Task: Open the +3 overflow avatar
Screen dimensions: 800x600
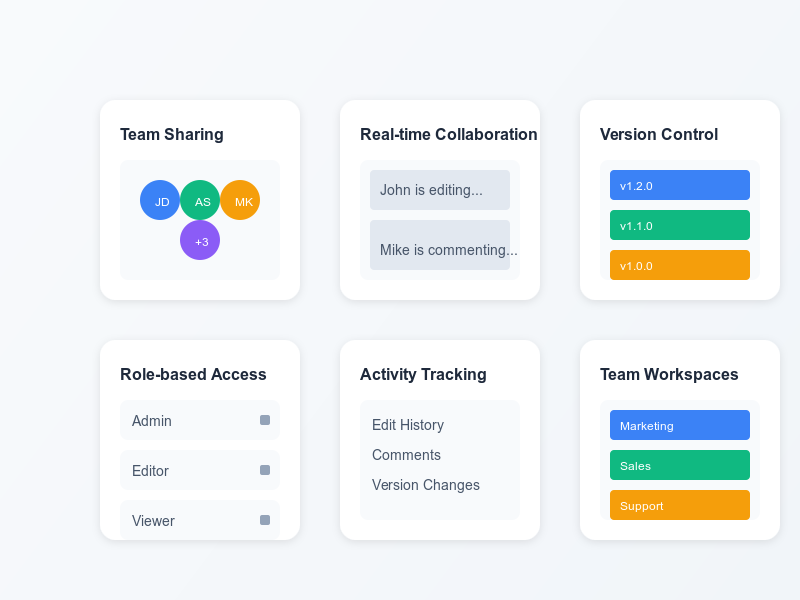Action: point(200,240)
